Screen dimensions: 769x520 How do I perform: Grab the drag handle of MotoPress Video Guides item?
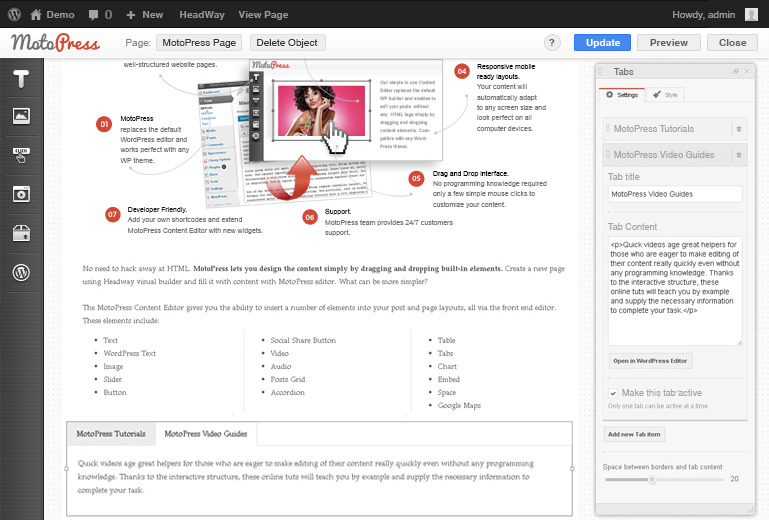[608, 155]
